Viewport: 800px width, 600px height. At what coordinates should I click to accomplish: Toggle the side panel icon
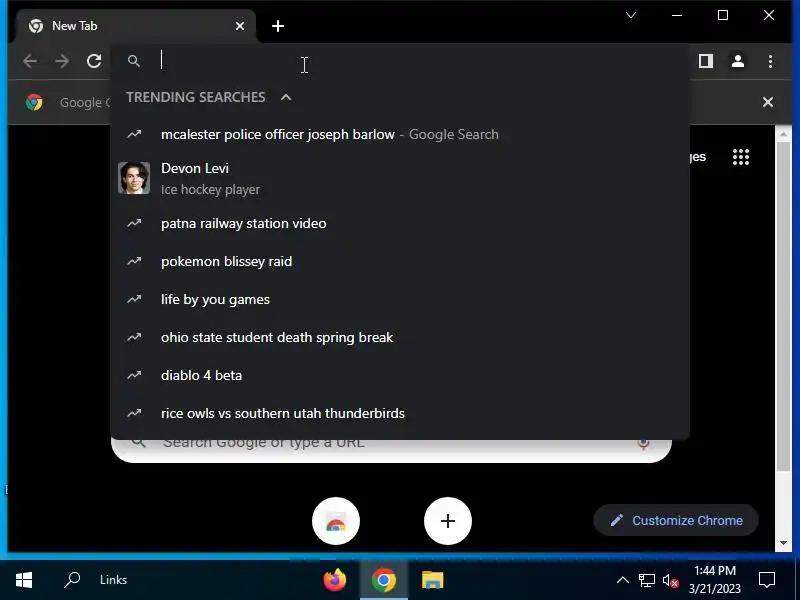tap(706, 61)
